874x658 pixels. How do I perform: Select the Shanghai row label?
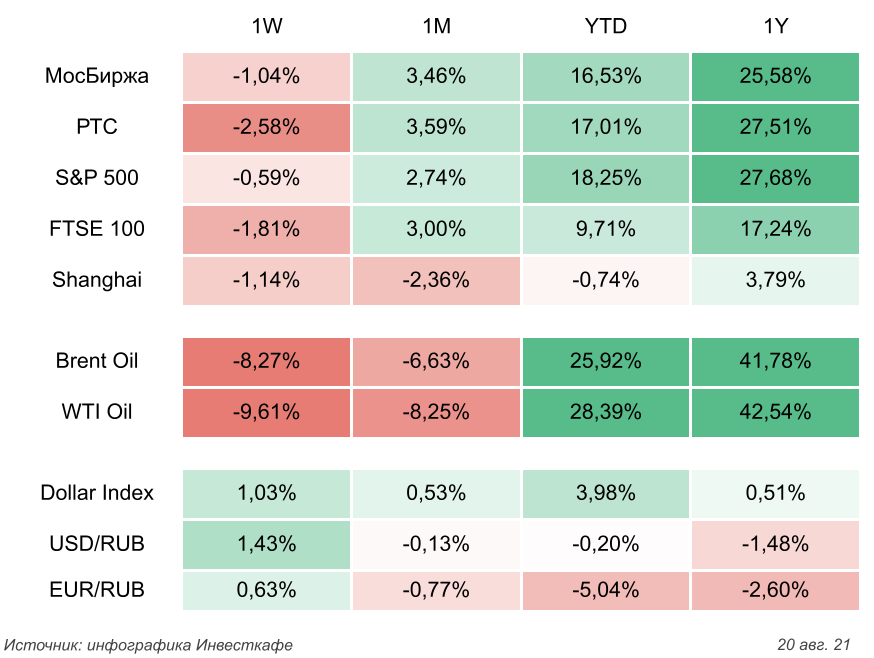coord(97,280)
